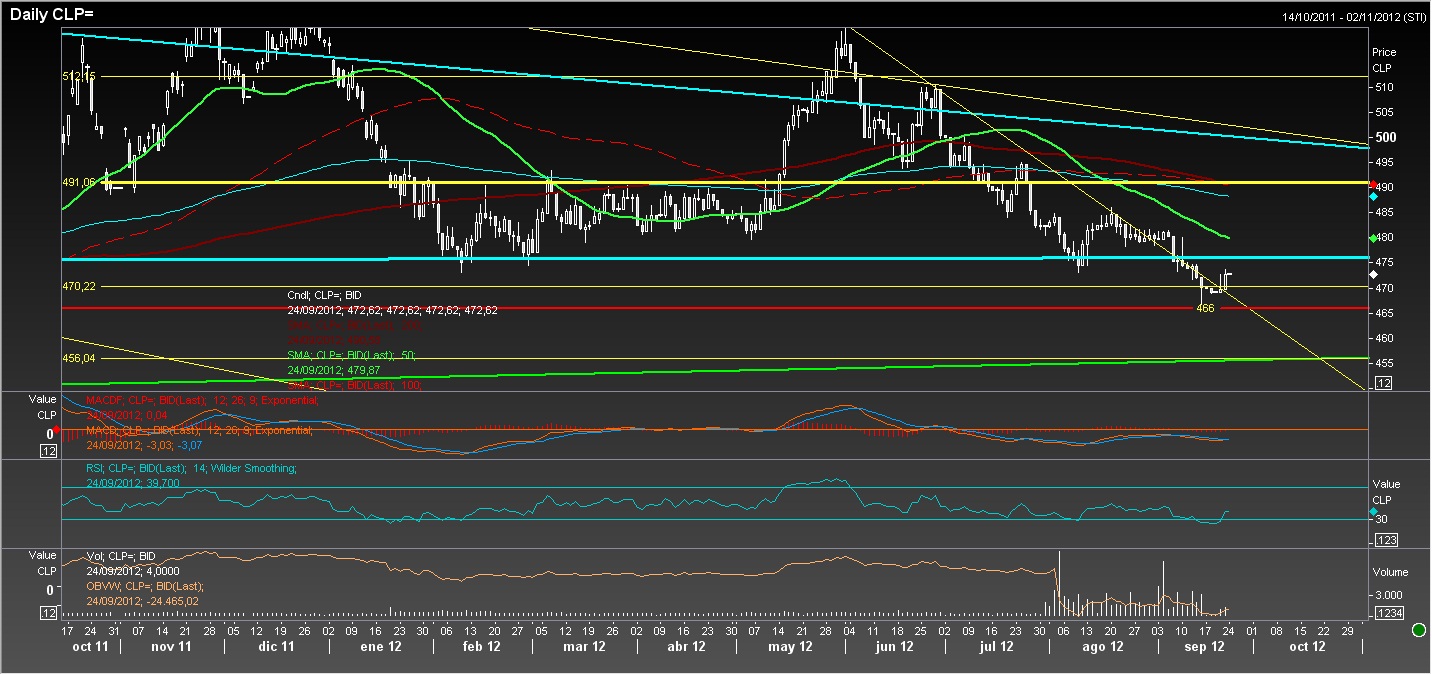The width and height of the screenshot is (1432, 675).
Task: Click the RSI indicator legend text
Action: [190, 468]
